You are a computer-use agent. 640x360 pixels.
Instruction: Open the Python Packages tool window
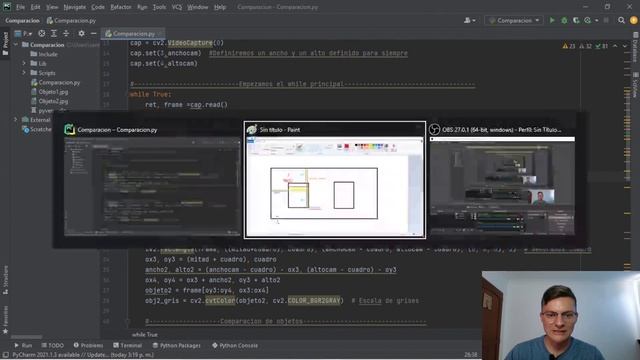pos(177,345)
